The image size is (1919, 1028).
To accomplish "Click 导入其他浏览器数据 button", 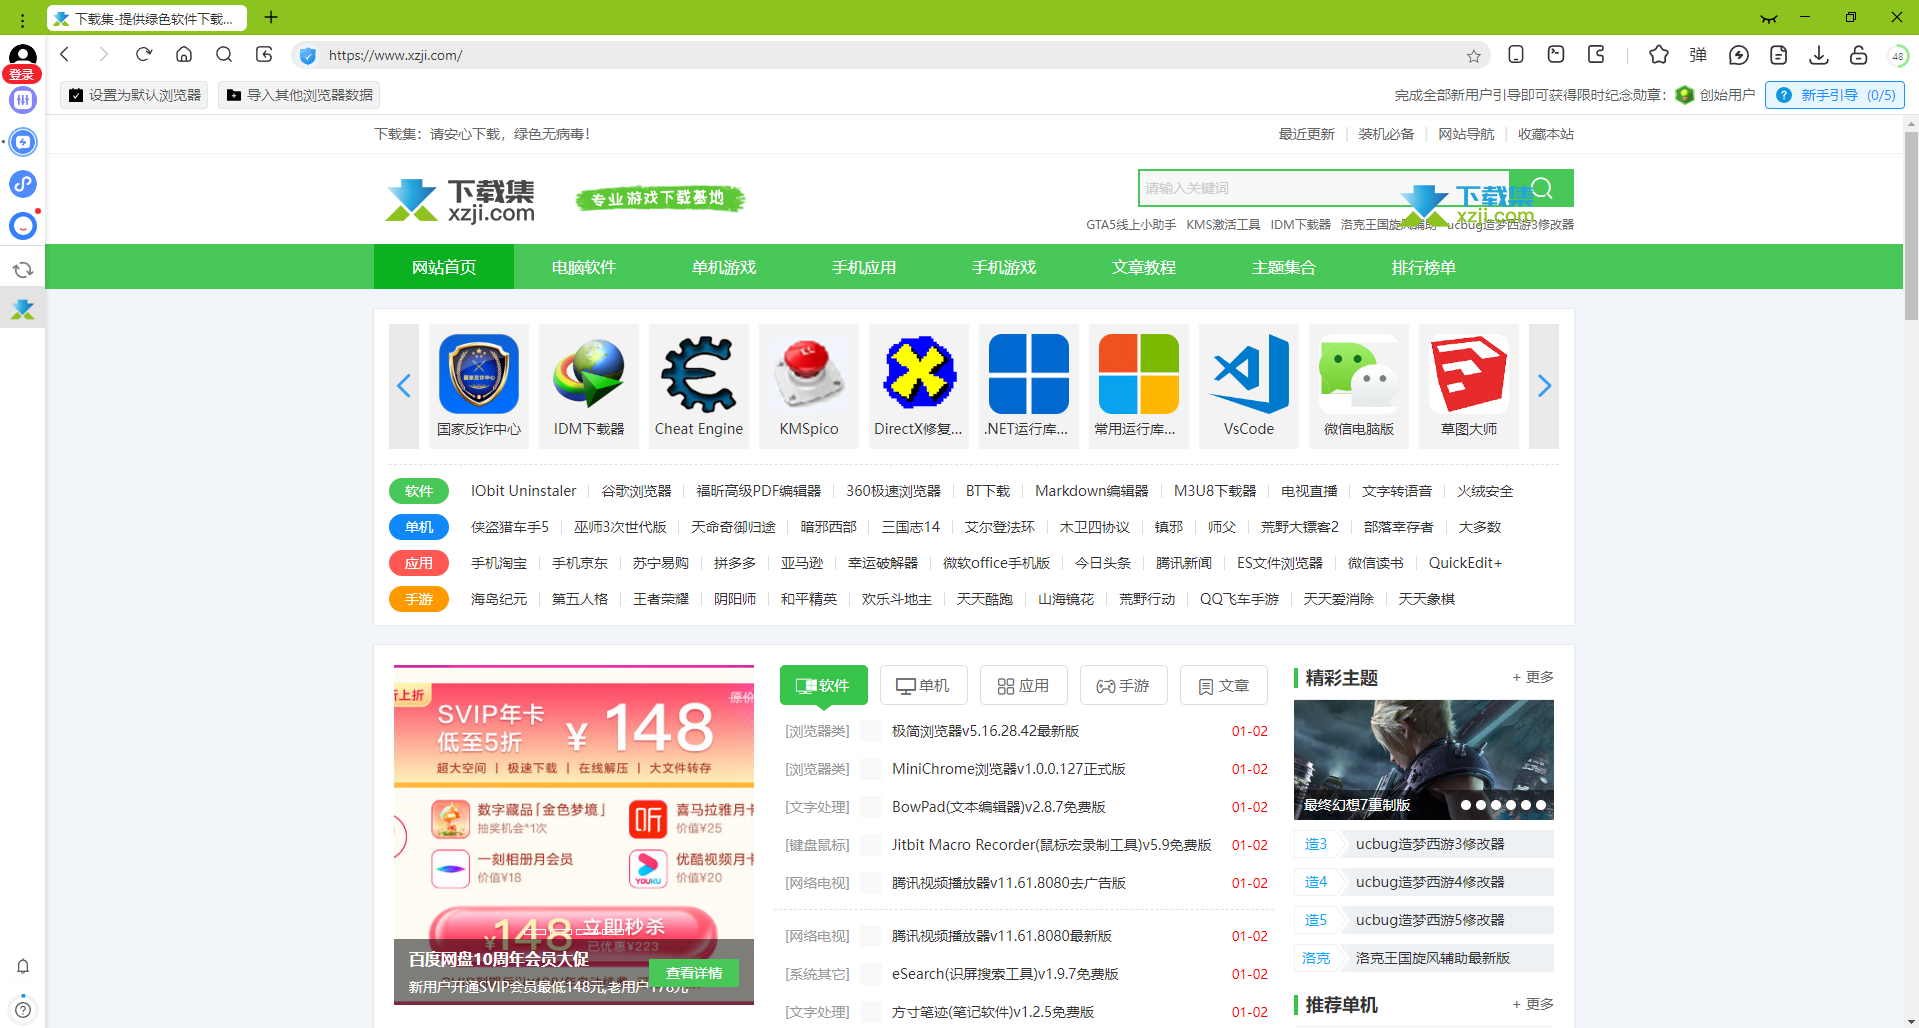I will click(x=299, y=95).
